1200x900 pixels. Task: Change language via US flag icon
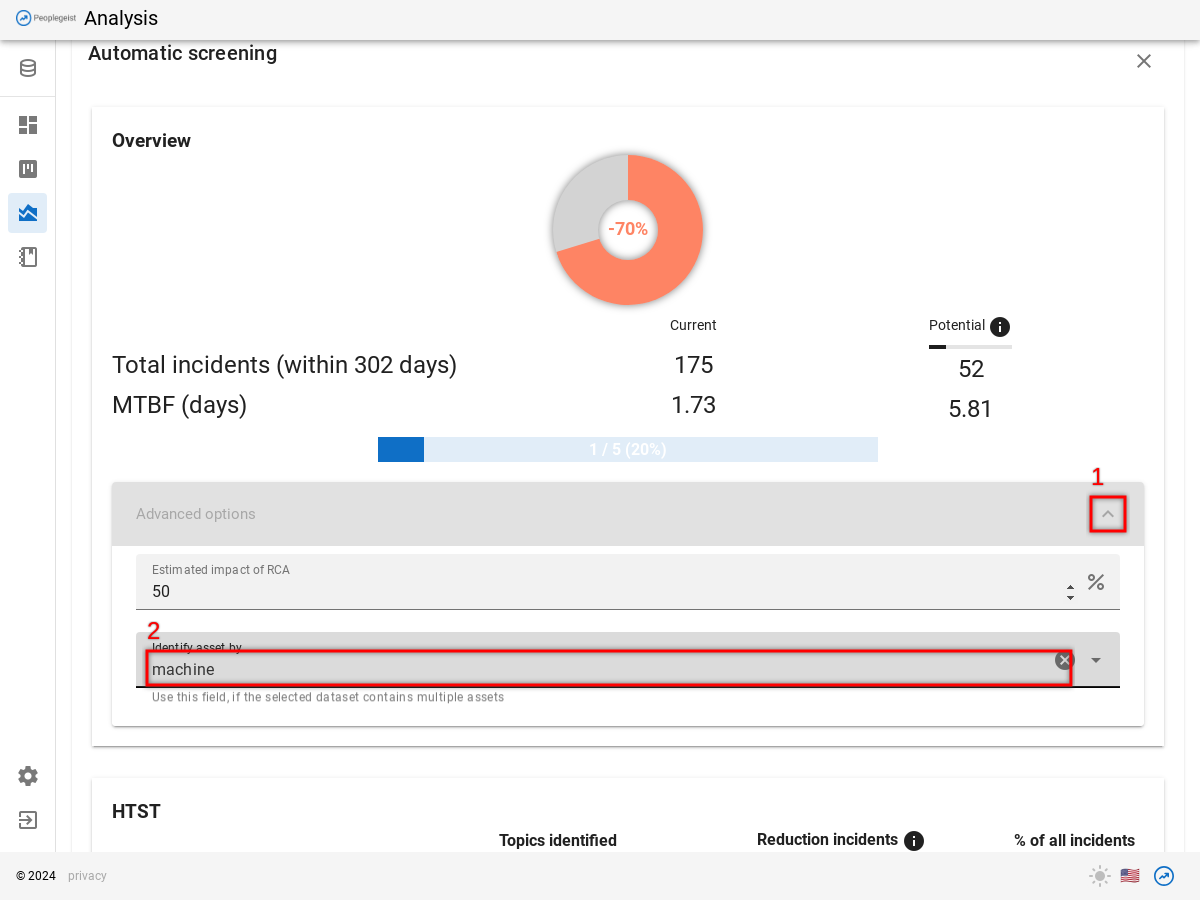1130,876
